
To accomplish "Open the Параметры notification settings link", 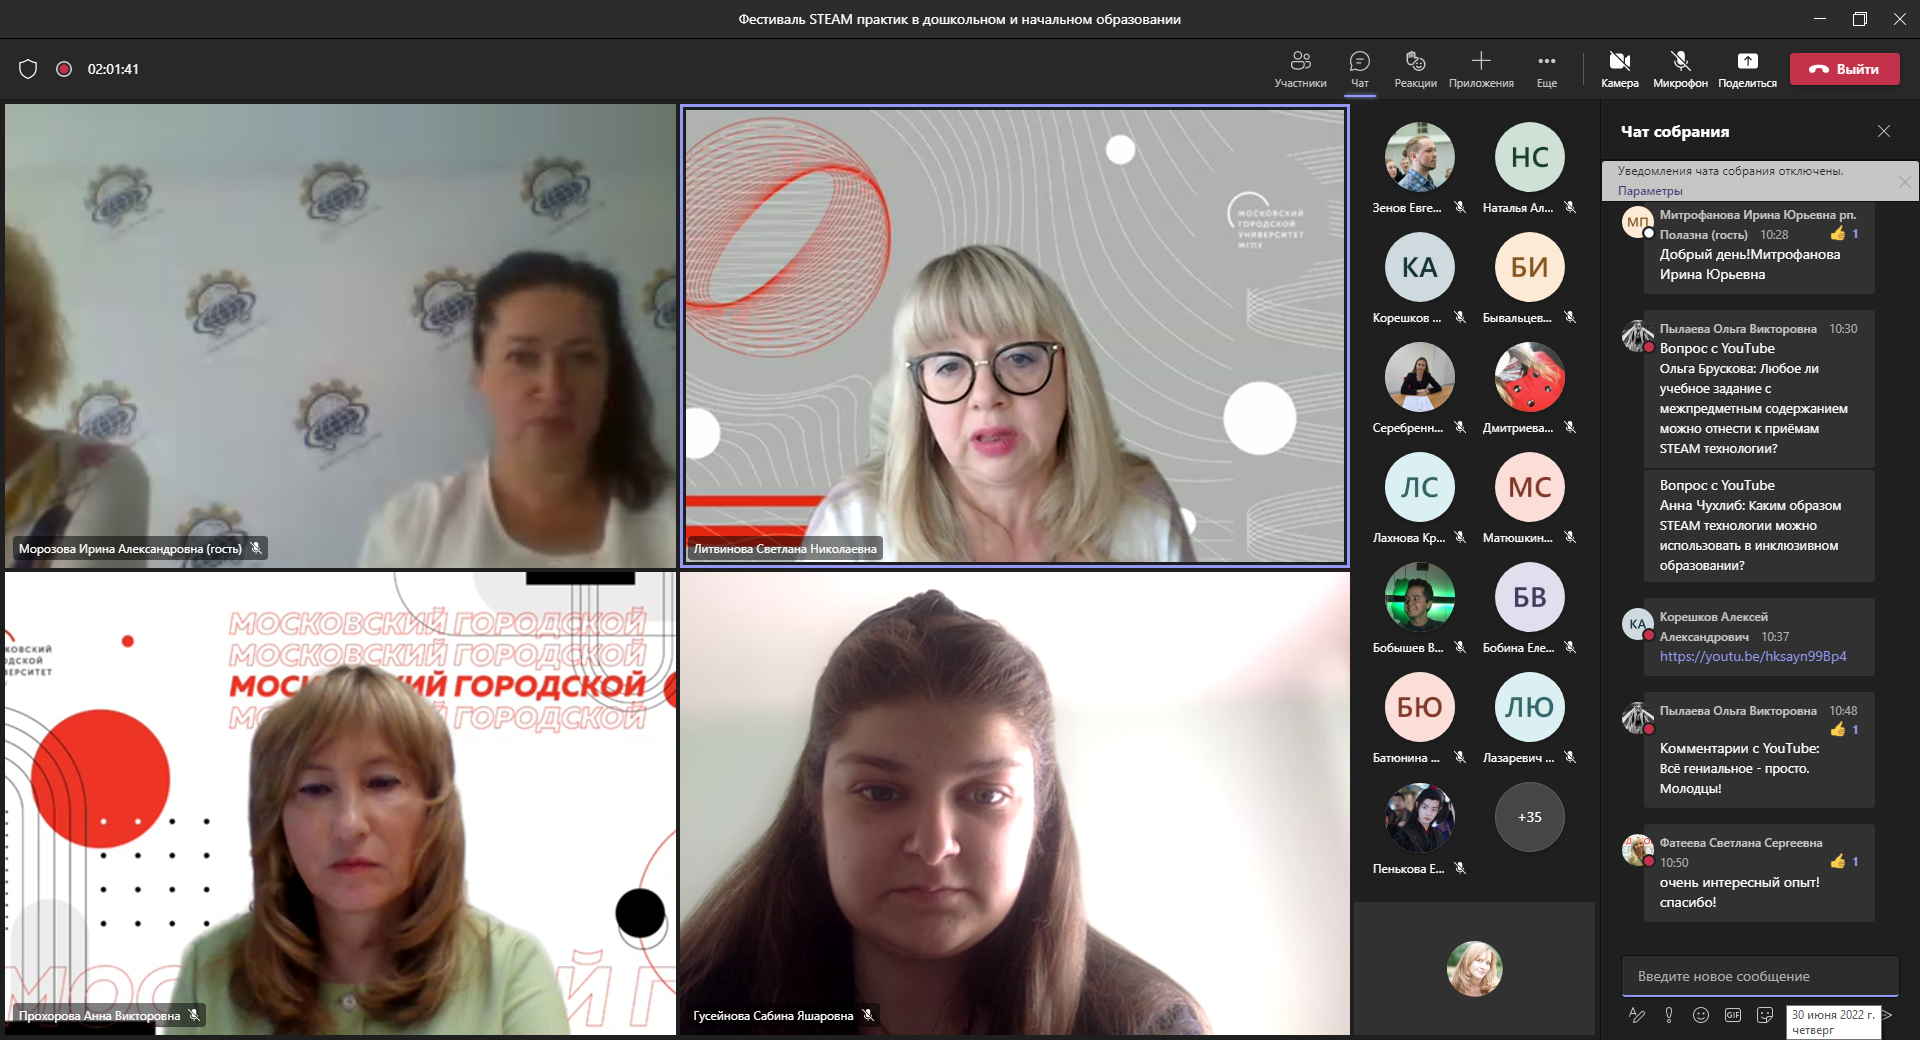I will click(1650, 191).
